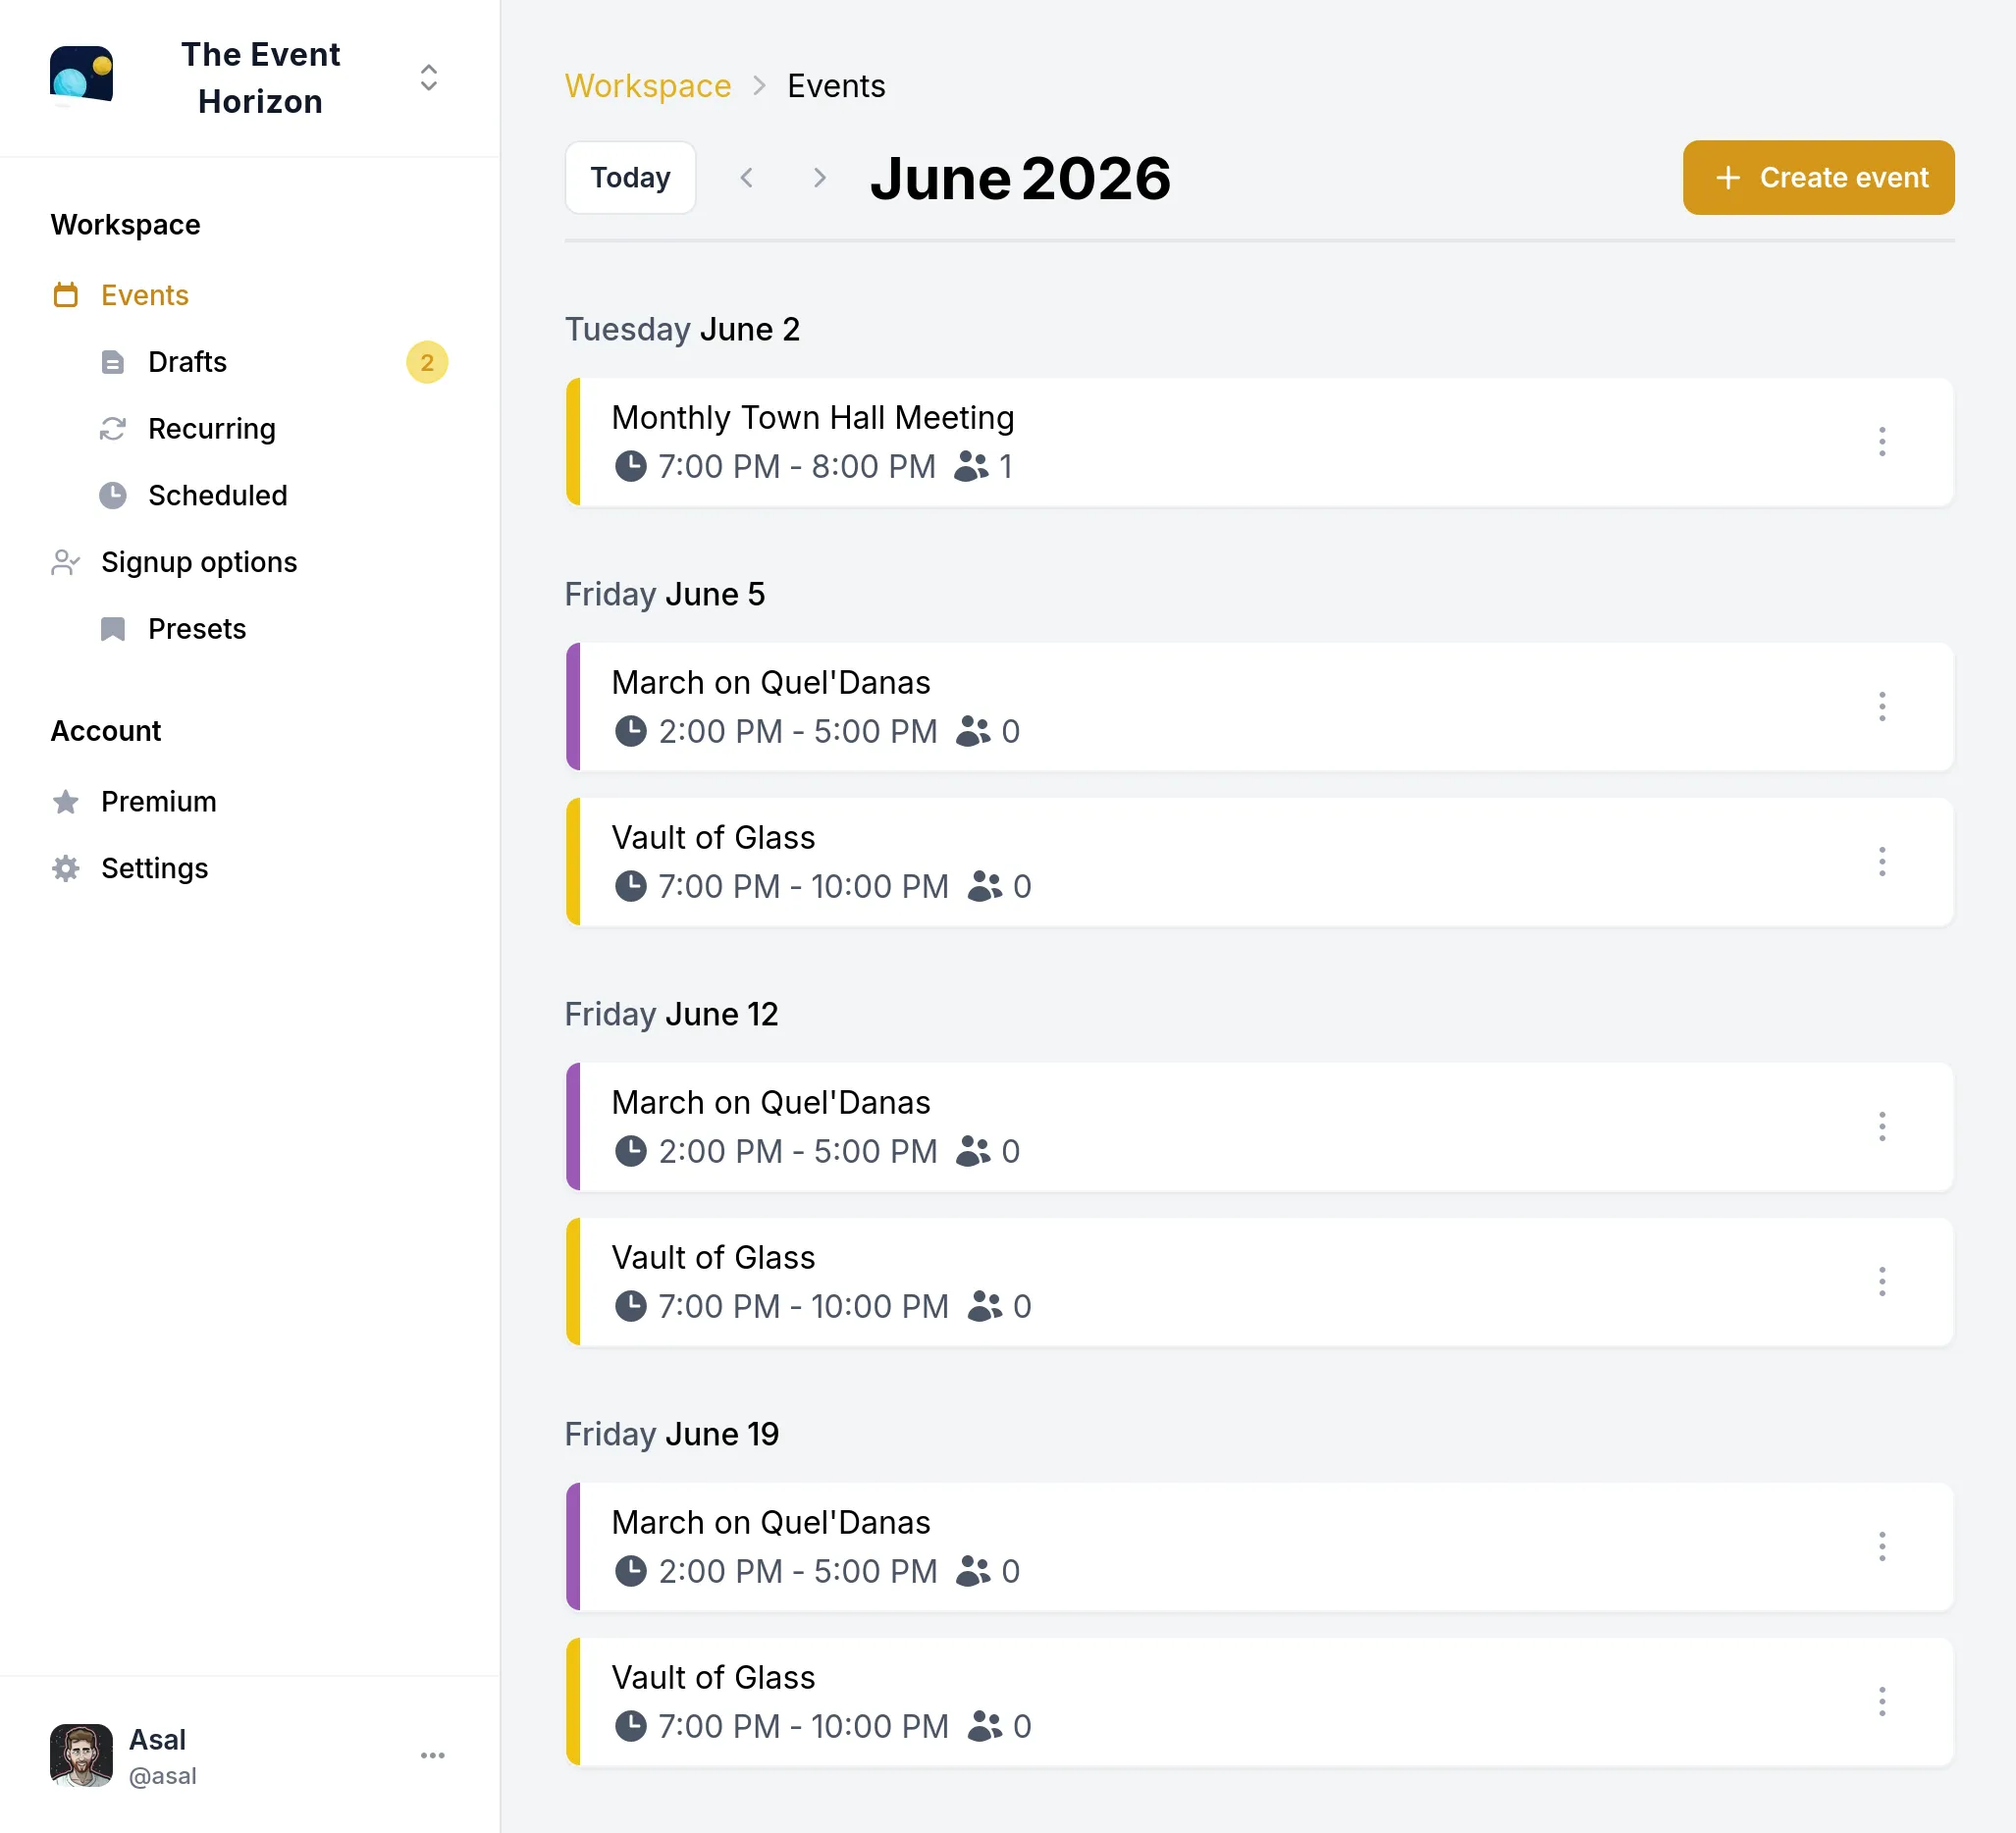Open Vault of Glass on June 12
Screen dimensions: 2016x1833
pos(1259,1282)
